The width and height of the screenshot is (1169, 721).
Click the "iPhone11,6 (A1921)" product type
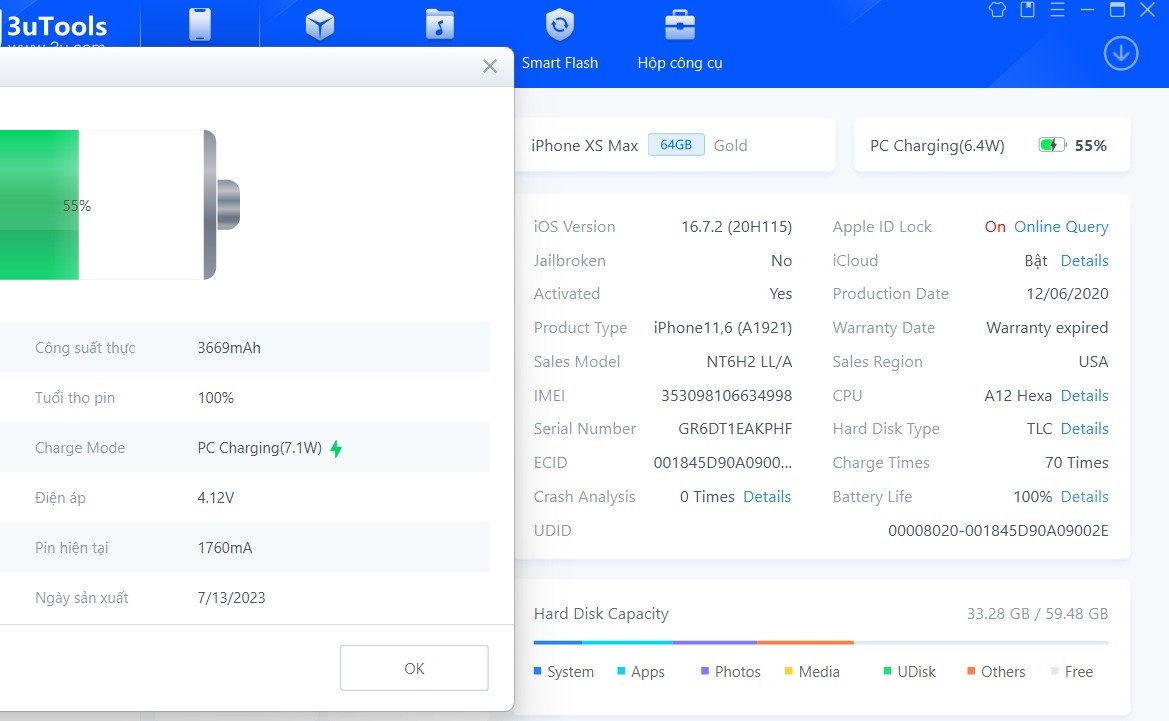pyautogui.click(x=722, y=327)
